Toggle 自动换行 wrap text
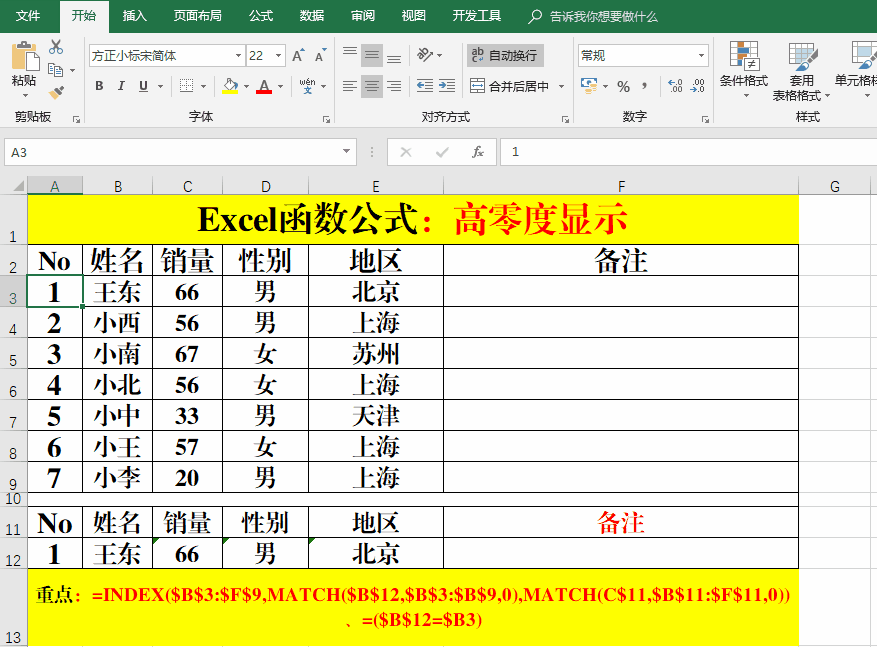 click(505, 55)
